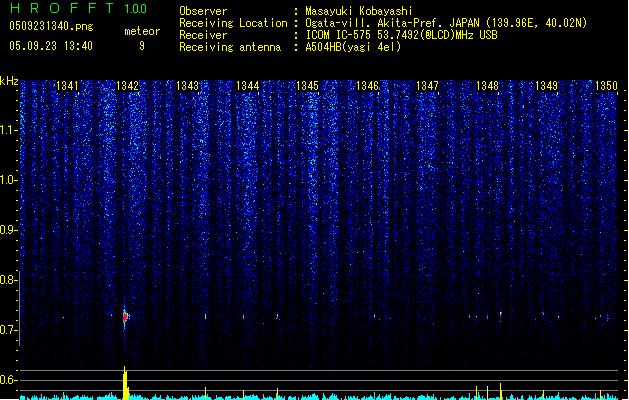Click the 0.7 kHz frequency axis label
The height and width of the screenshot is (400, 629).
(9, 330)
